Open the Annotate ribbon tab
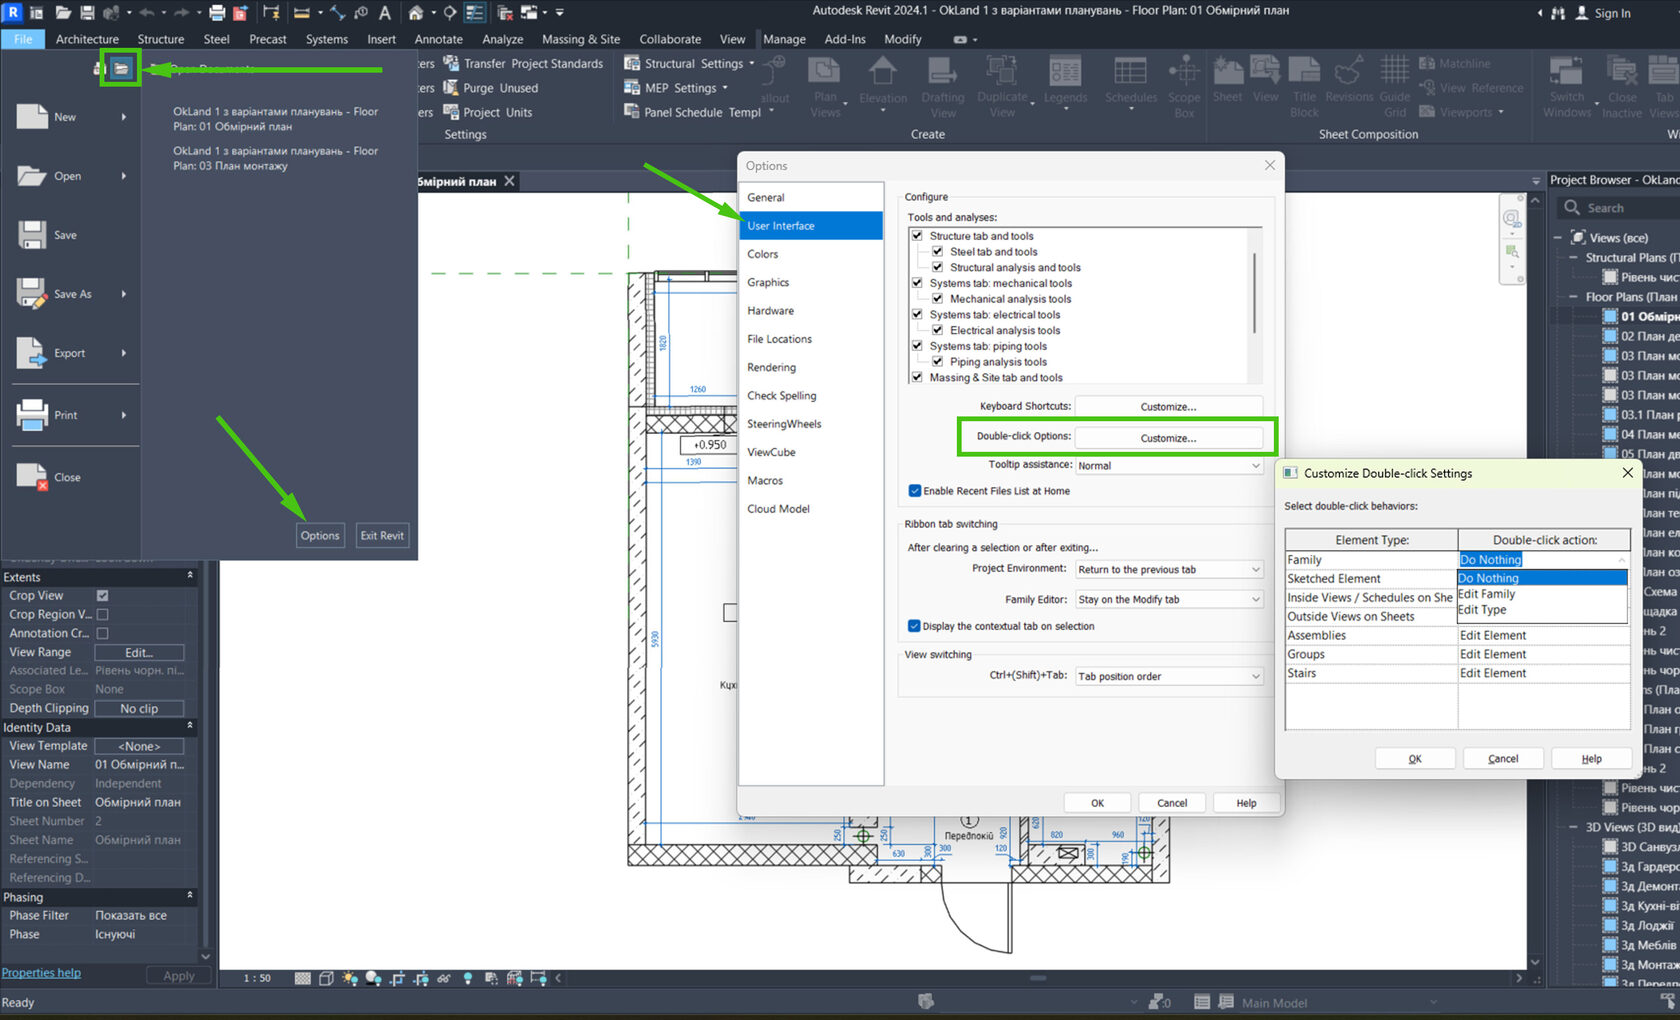The width and height of the screenshot is (1680, 1020). click(x=439, y=39)
